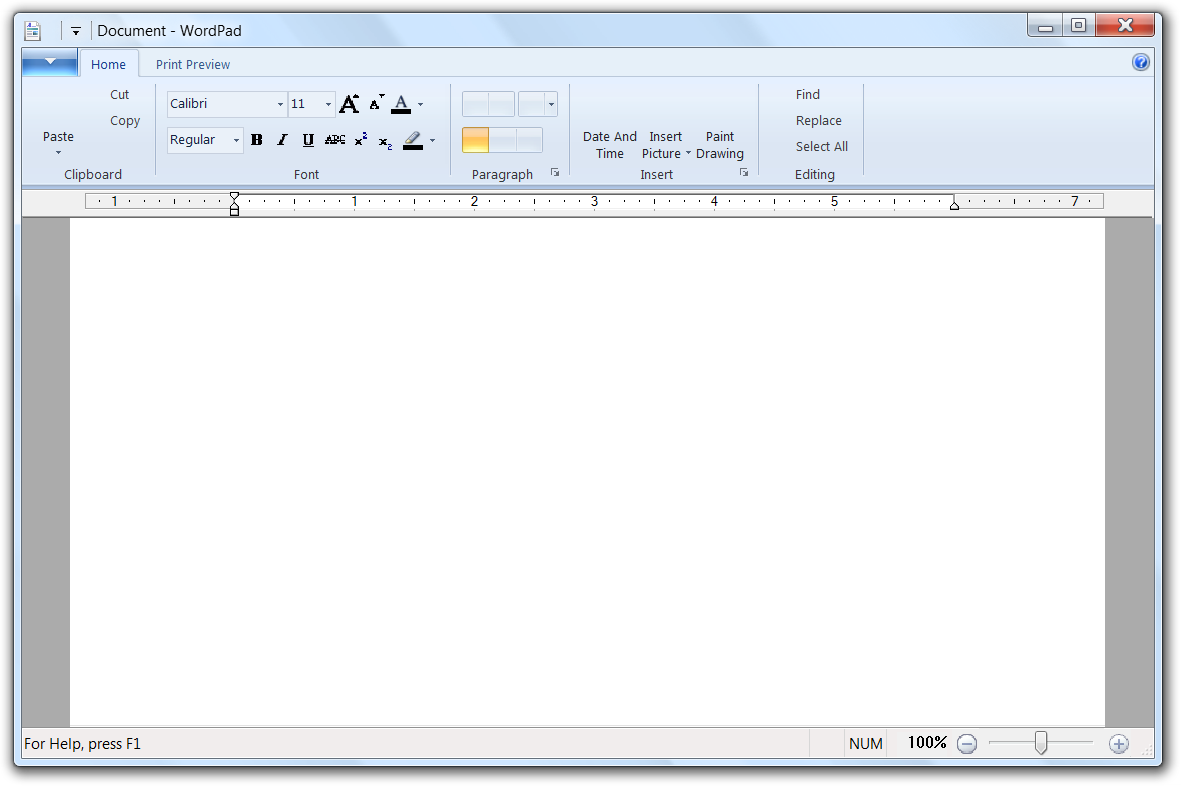Open the Insert group dialog launcher
Screen dimensions: 1181x786
tap(744, 172)
